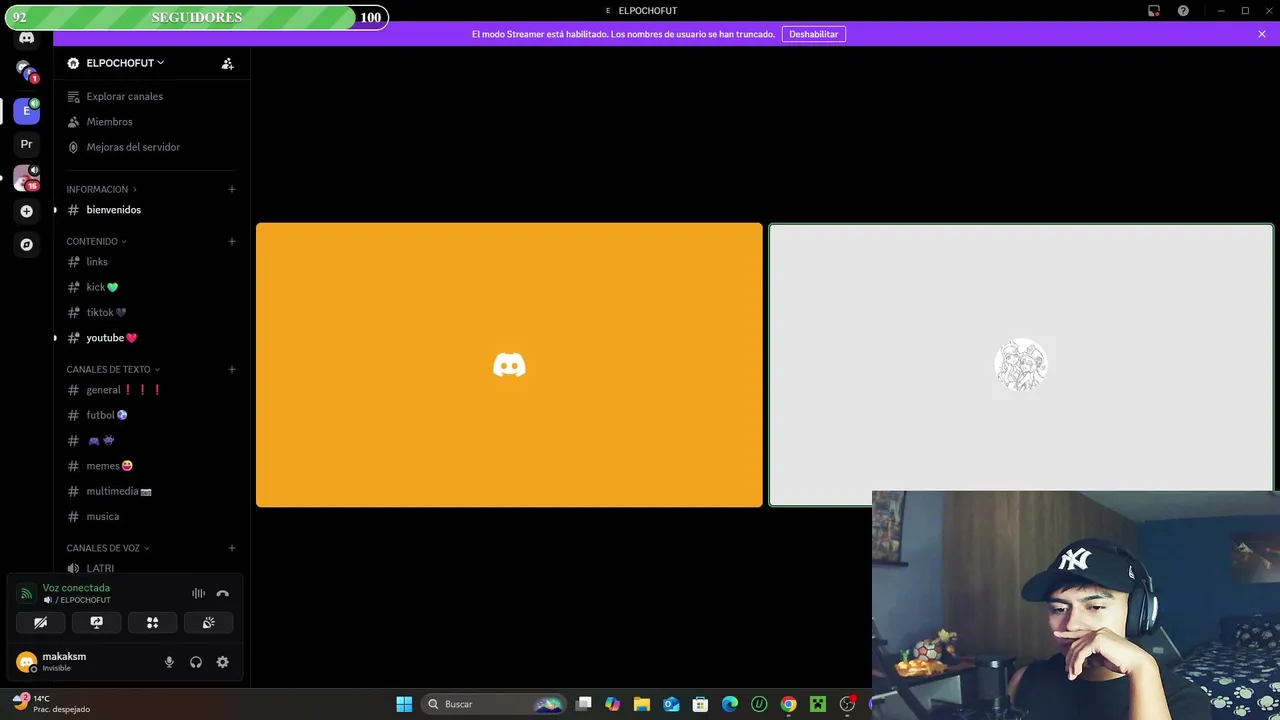Open the Help question mark icon
The image size is (1280, 720).
point(1183,11)
